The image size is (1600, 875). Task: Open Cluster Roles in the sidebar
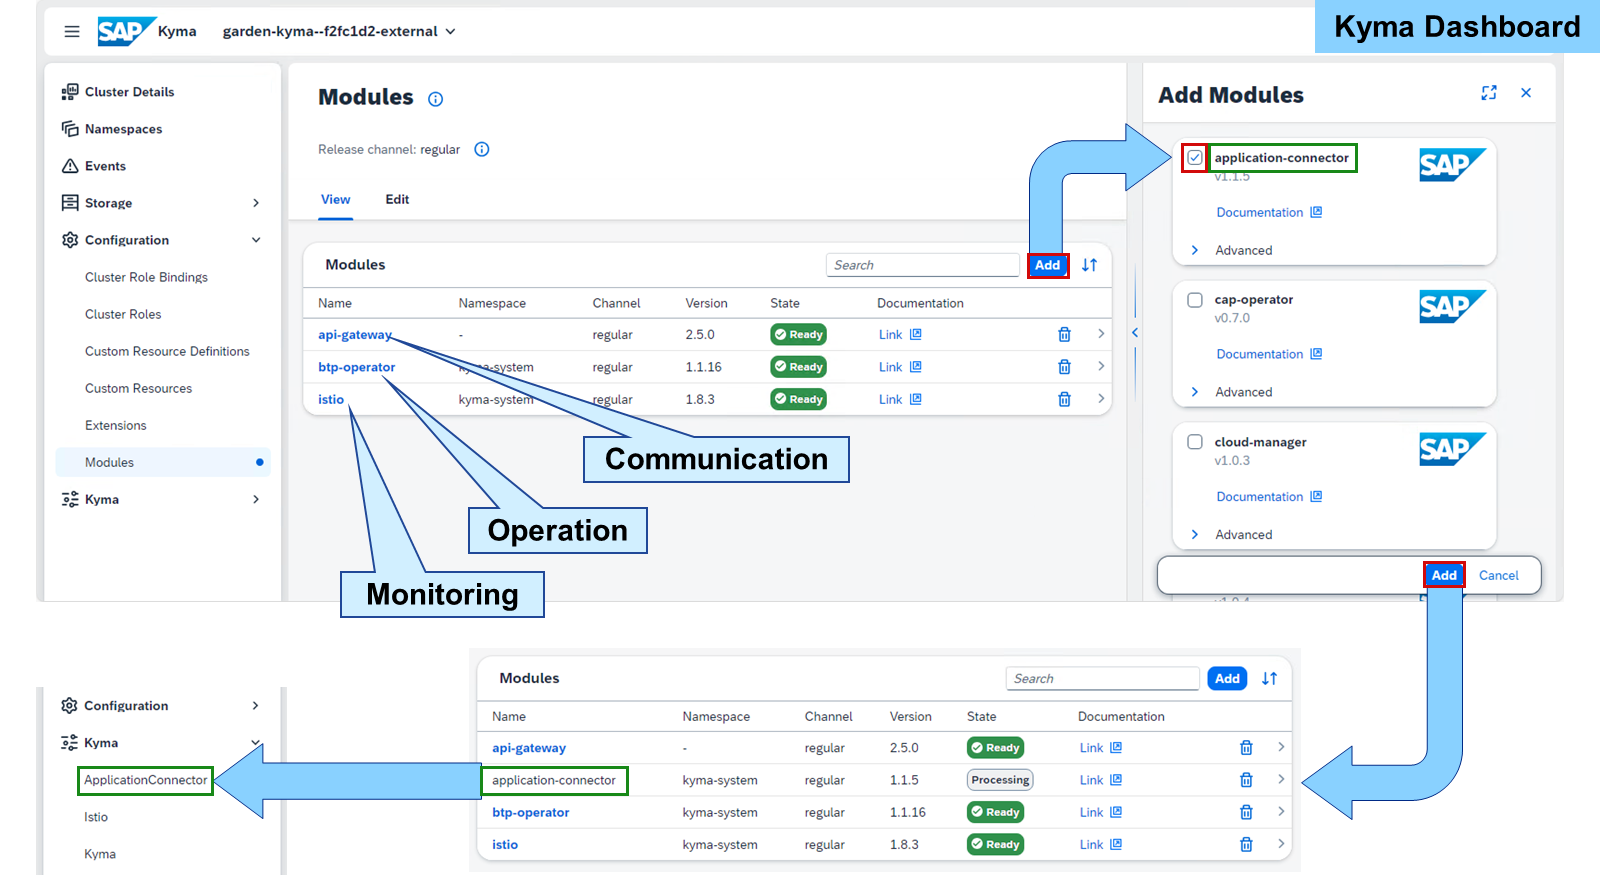[123, 314]
